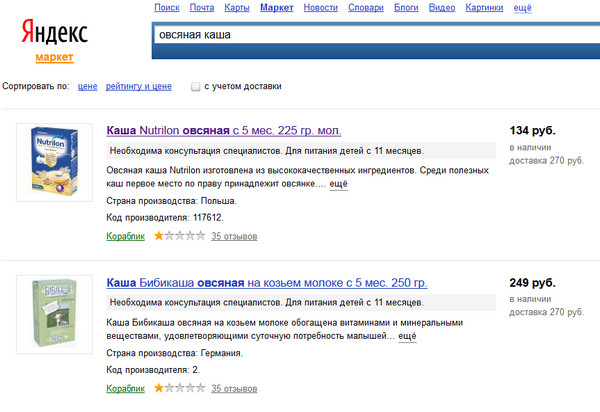Sort results by 'рейтингу и цене'
Screen dimensions: 600x412
[139, 87]
